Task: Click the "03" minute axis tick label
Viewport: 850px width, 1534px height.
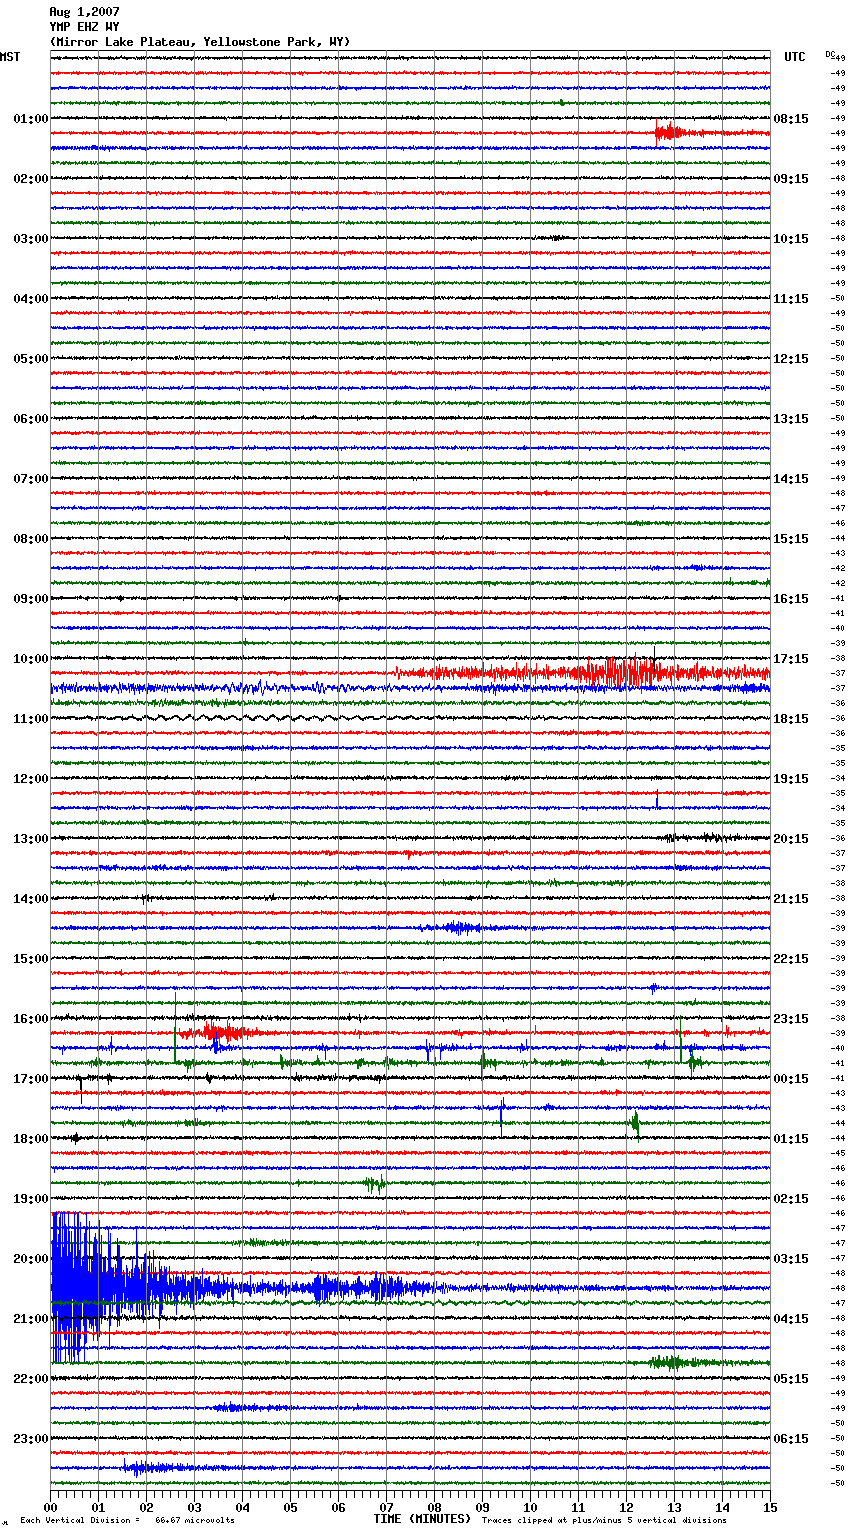Action: point(195,1507)
